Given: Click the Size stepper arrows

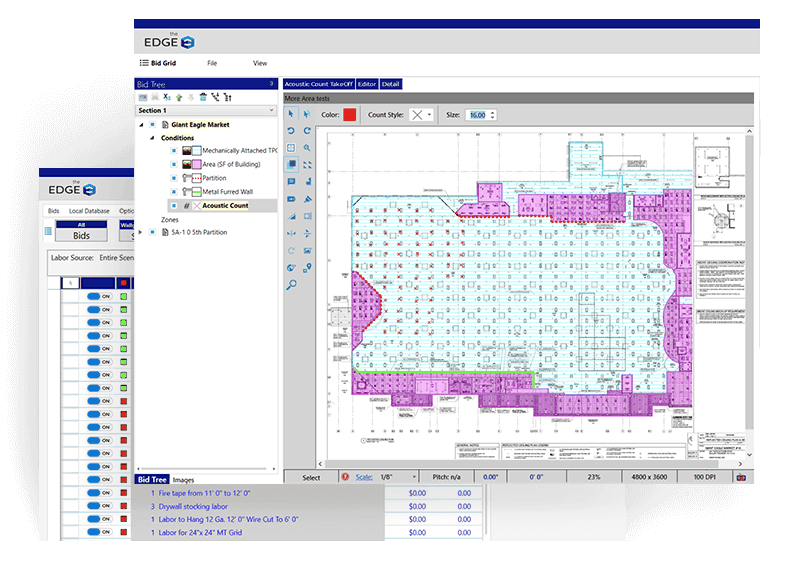Looking at the screenshot, I should (492, 115).
